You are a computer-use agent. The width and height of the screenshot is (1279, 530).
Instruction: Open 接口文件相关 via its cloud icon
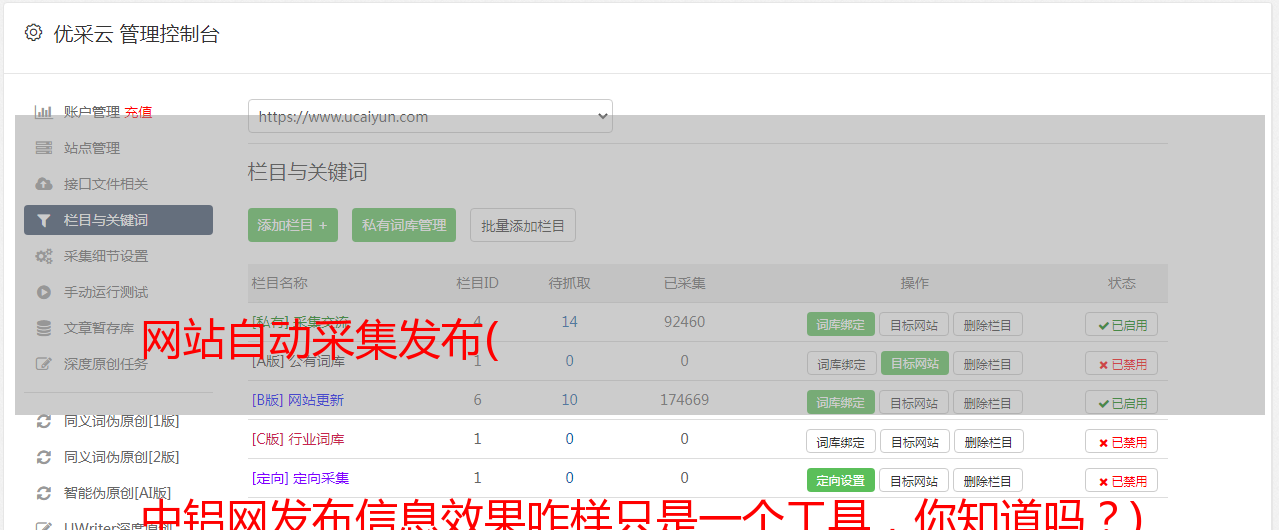coord(44,184)
